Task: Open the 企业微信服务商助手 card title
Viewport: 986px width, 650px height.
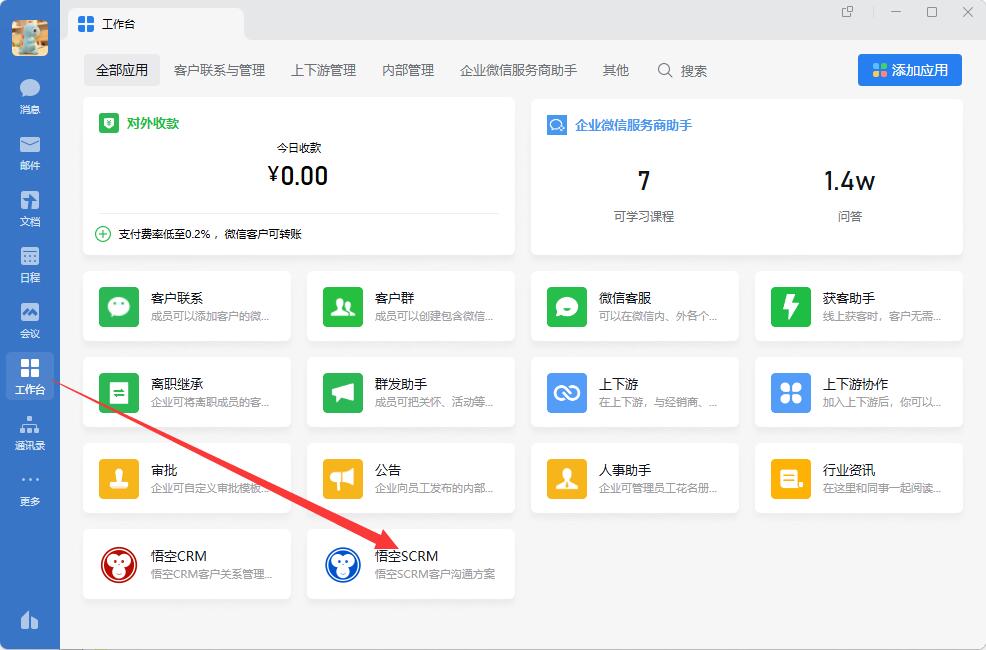Action: [633, 125]
